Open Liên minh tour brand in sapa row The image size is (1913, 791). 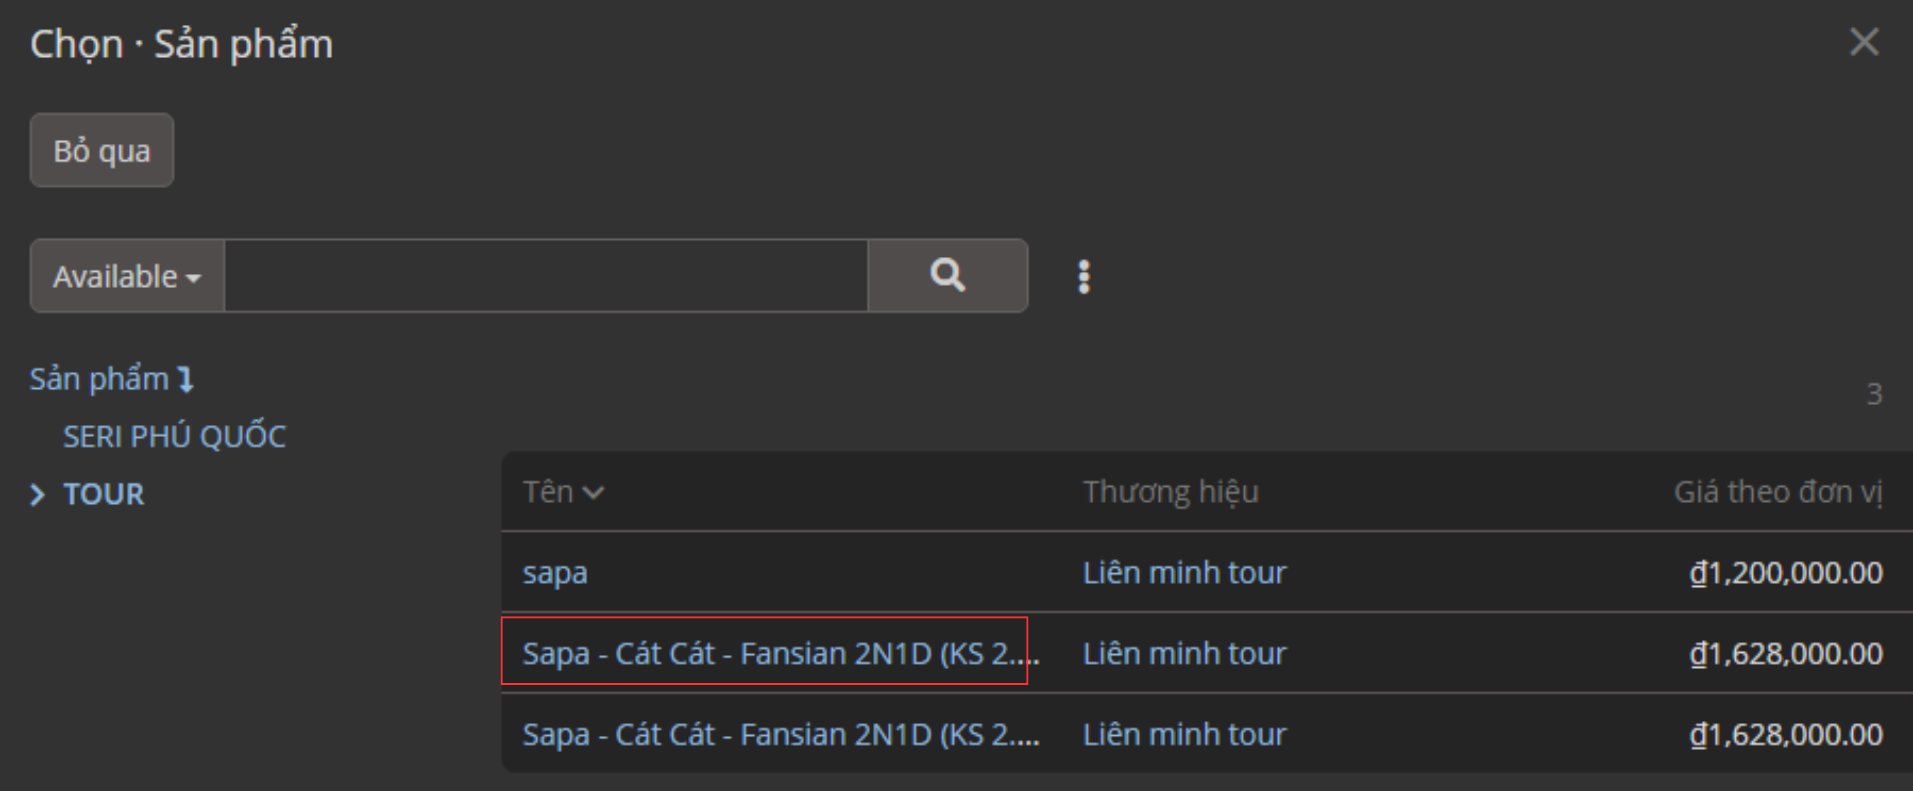tap(1184, 573)
